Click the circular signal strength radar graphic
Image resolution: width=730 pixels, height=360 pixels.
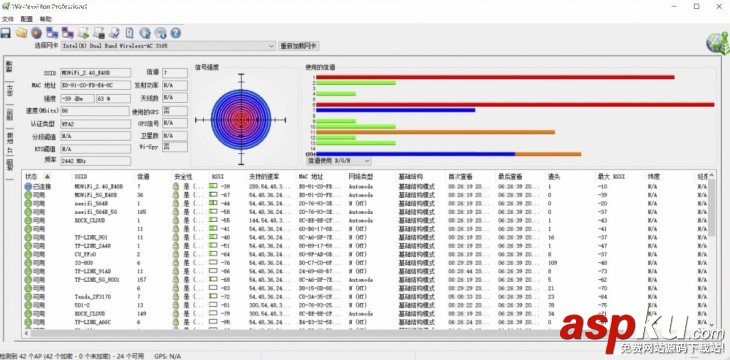click(x=241, y=120)
